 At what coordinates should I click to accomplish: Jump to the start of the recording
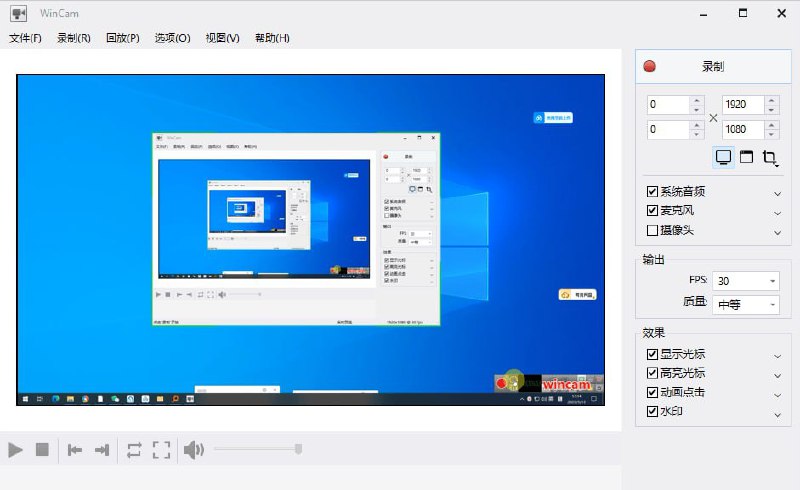click(x=75, y=450)
